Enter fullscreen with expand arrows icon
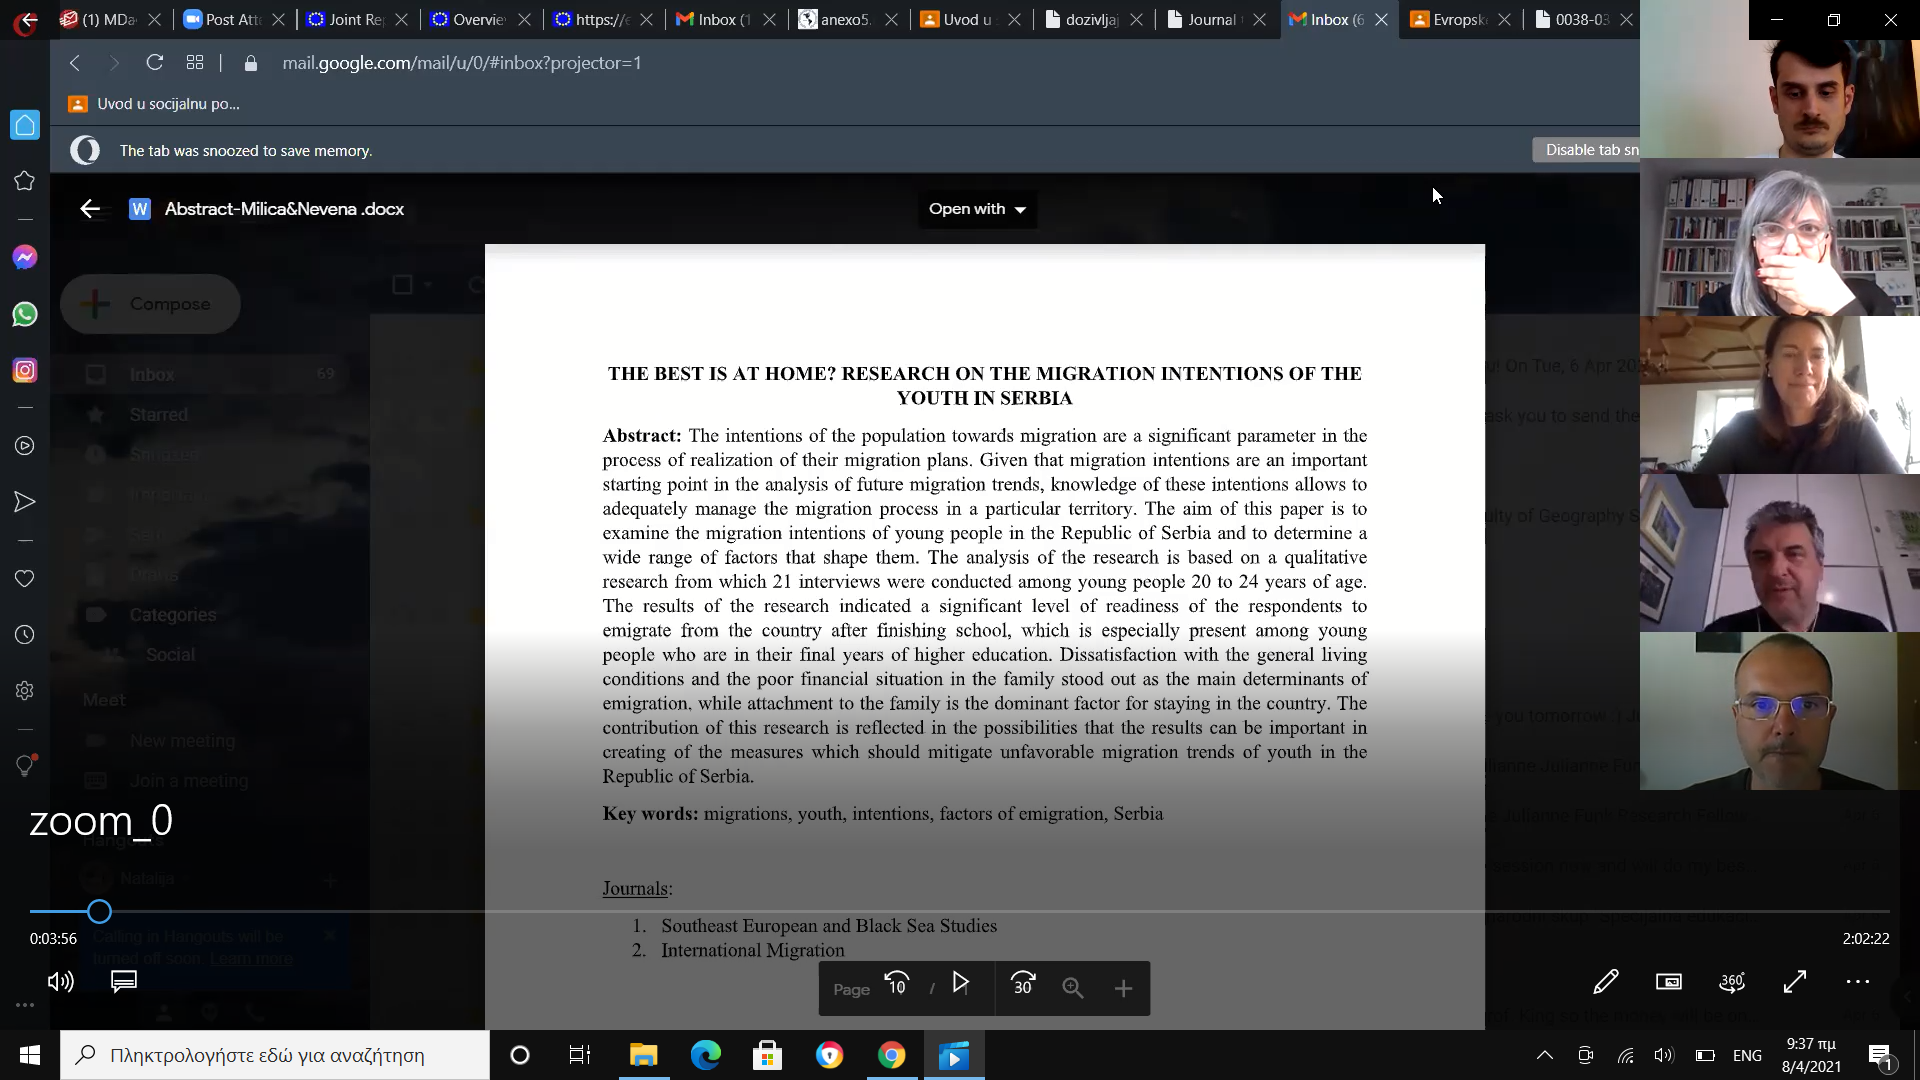This screenshot has height=1080, width=1920. click(1795, 982)
